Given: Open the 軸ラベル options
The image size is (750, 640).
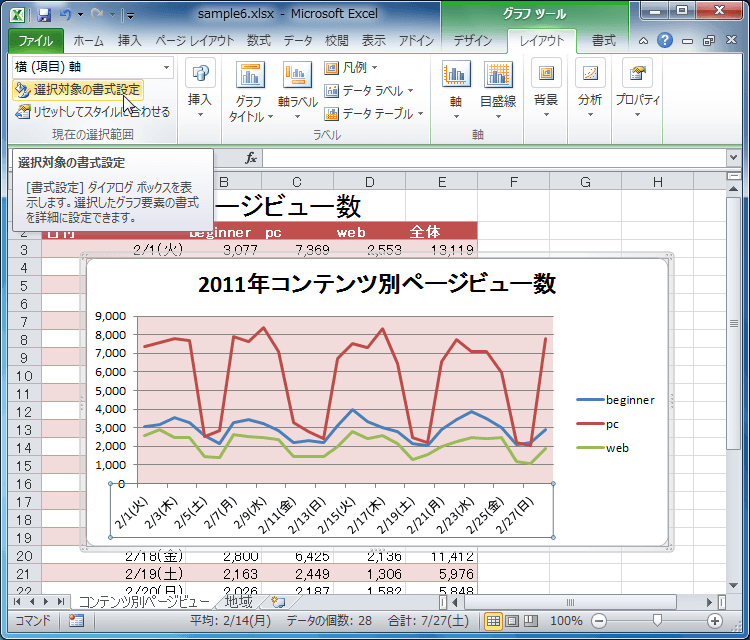Looking at the screenshot, I should (298, 91).
